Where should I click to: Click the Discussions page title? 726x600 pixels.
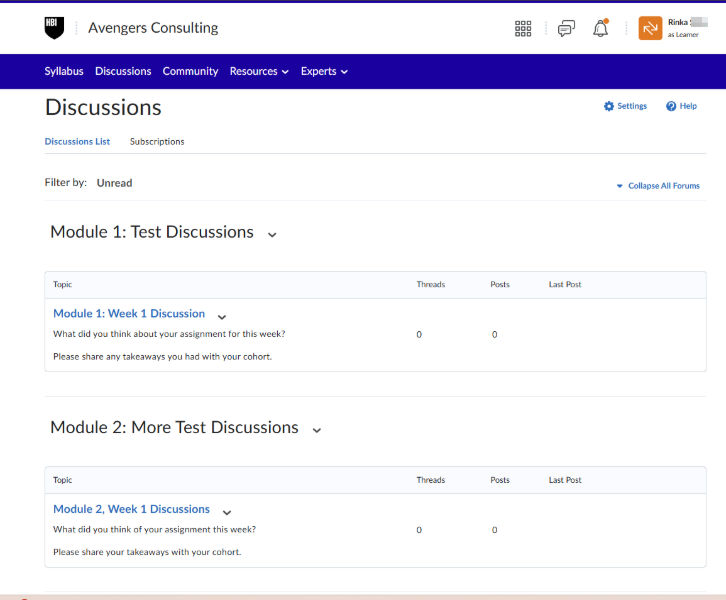click(103, 107)
